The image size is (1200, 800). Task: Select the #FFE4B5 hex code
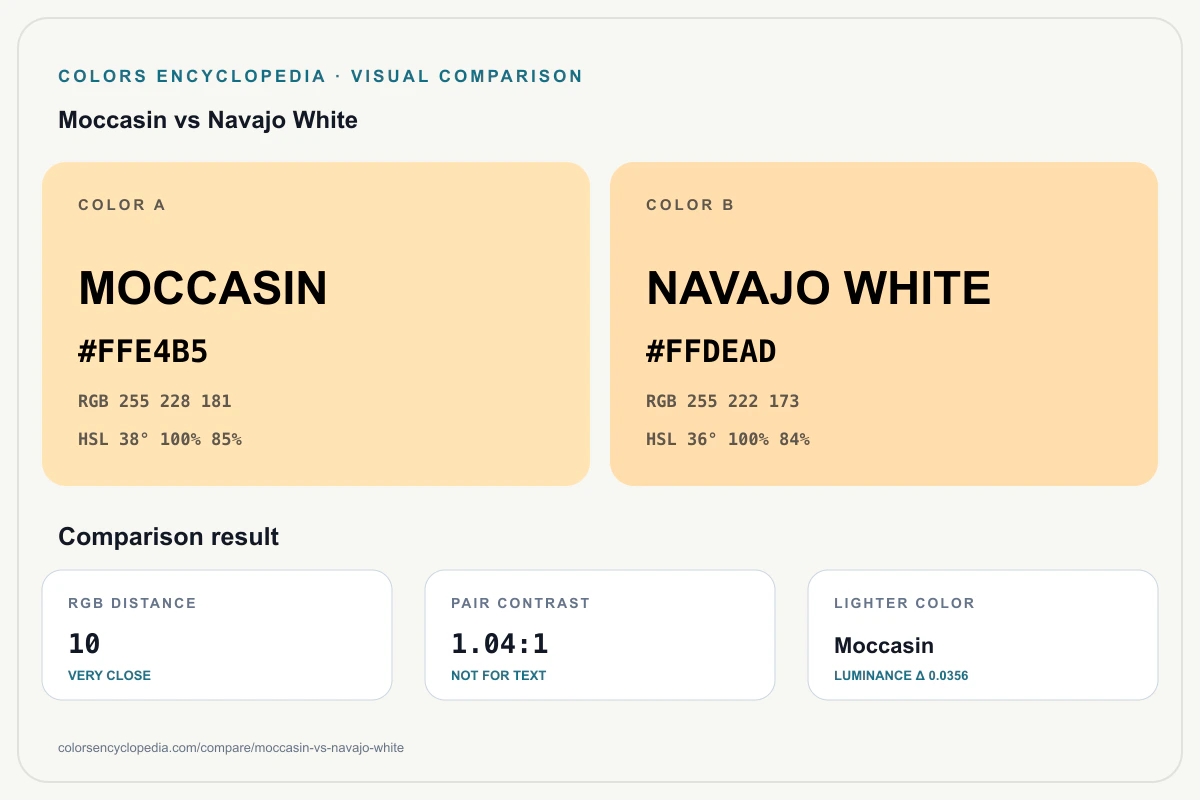[x=143, y=351]
